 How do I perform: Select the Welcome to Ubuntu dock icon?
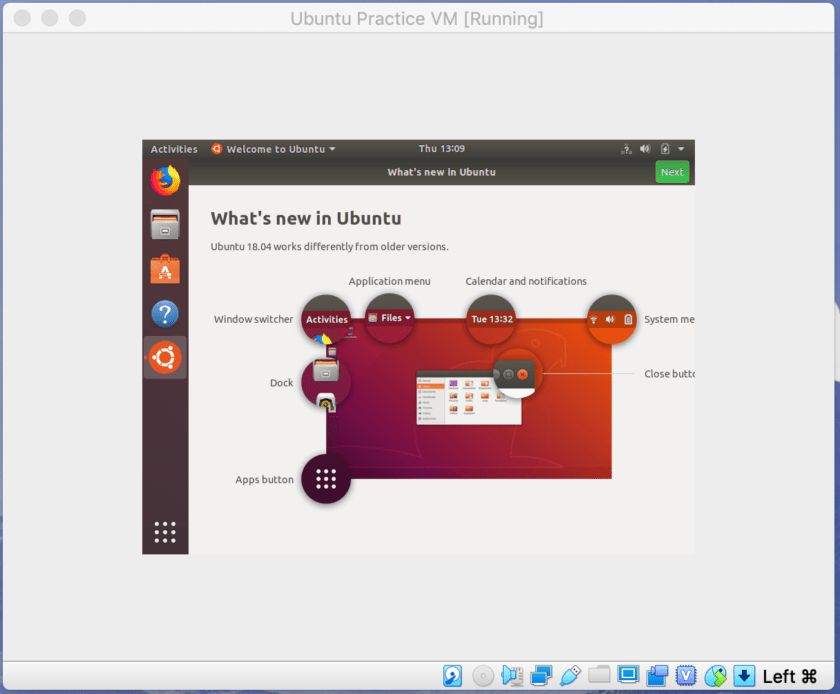point(165,357)
